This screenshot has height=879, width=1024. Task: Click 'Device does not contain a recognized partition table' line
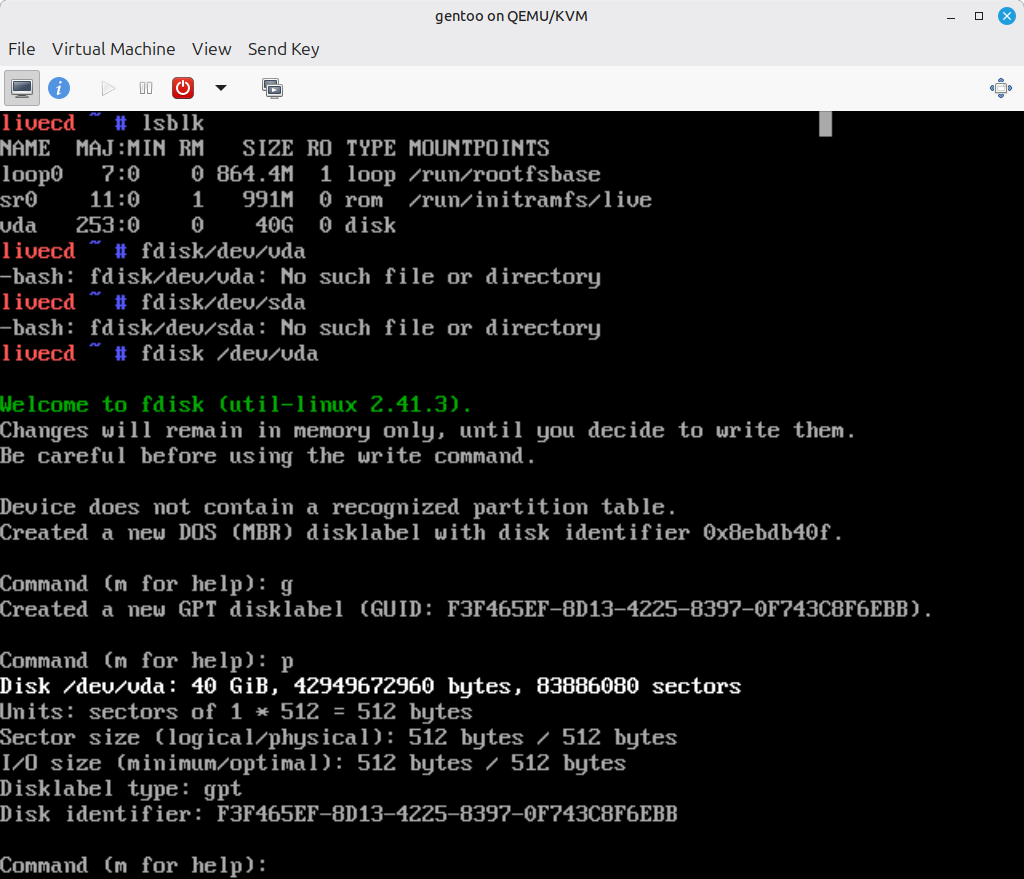coord(338,507)
